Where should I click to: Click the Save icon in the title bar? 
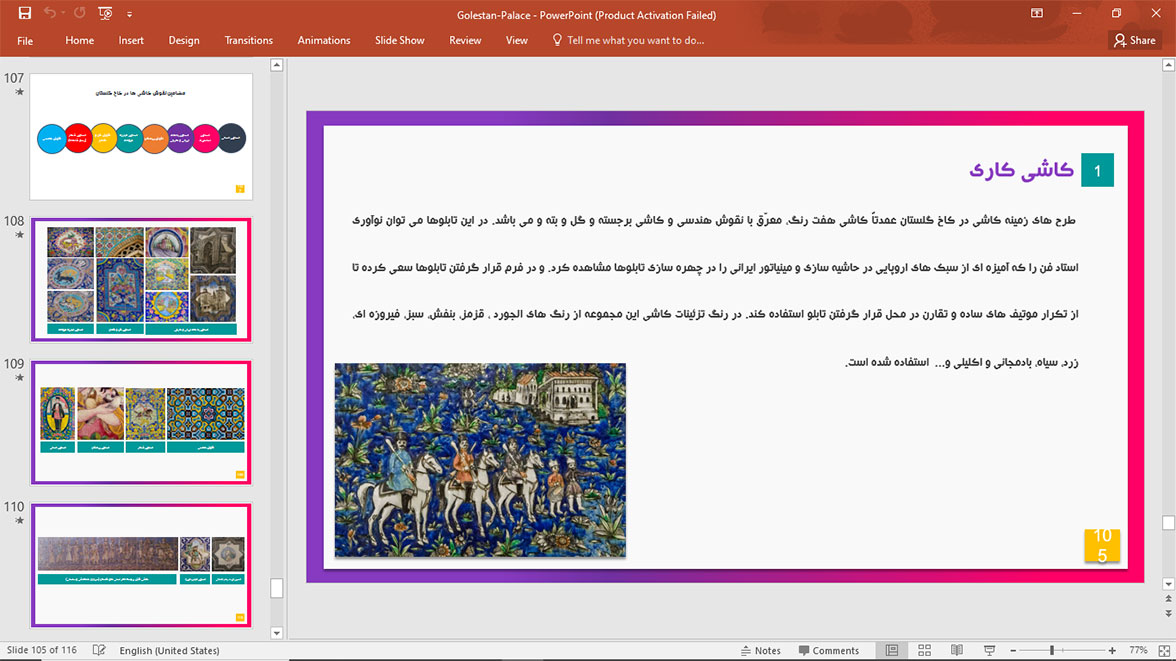click(x=25, y=13)
